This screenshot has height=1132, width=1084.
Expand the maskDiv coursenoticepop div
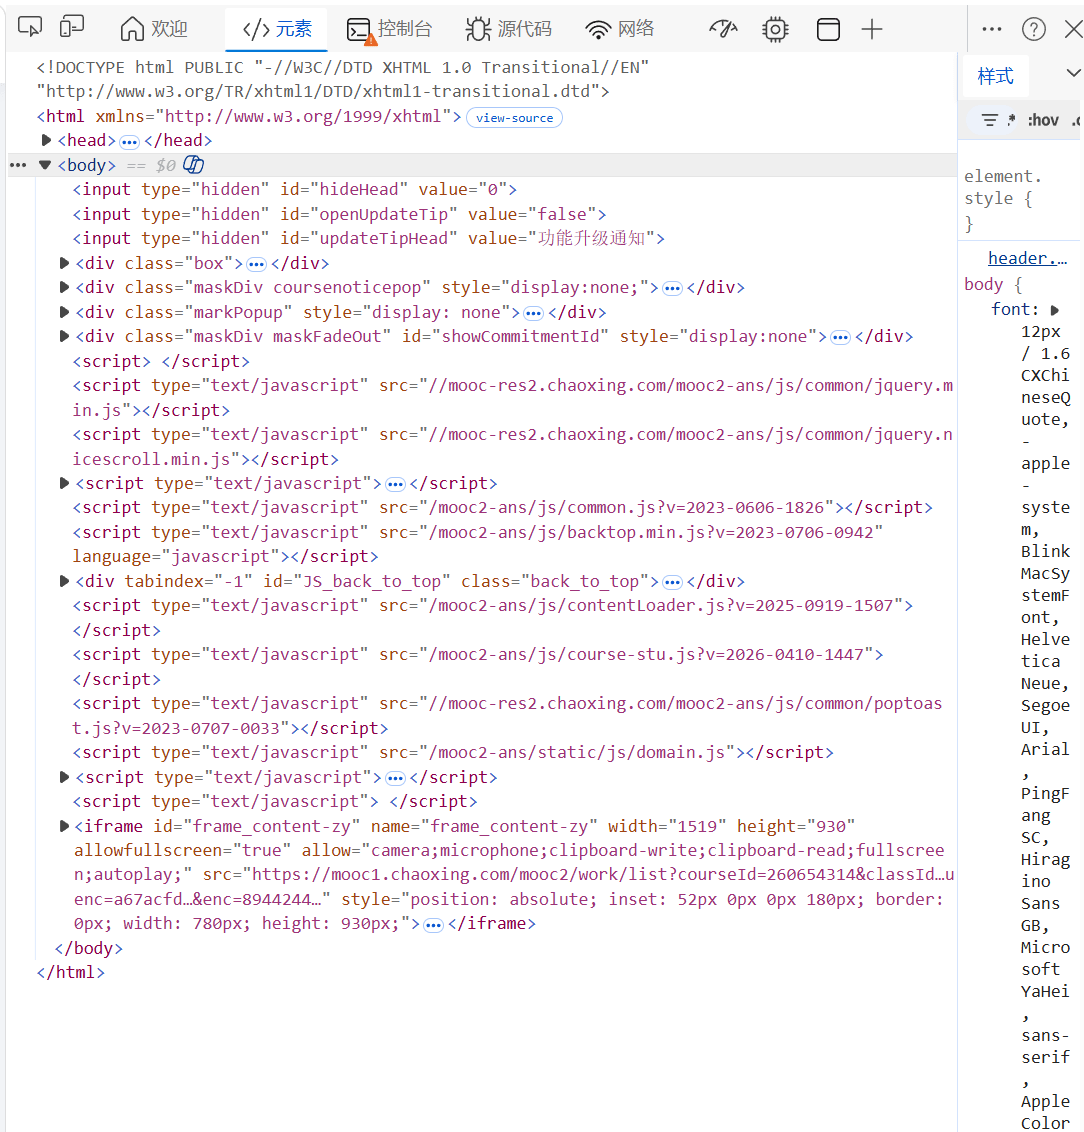(64, 287)
